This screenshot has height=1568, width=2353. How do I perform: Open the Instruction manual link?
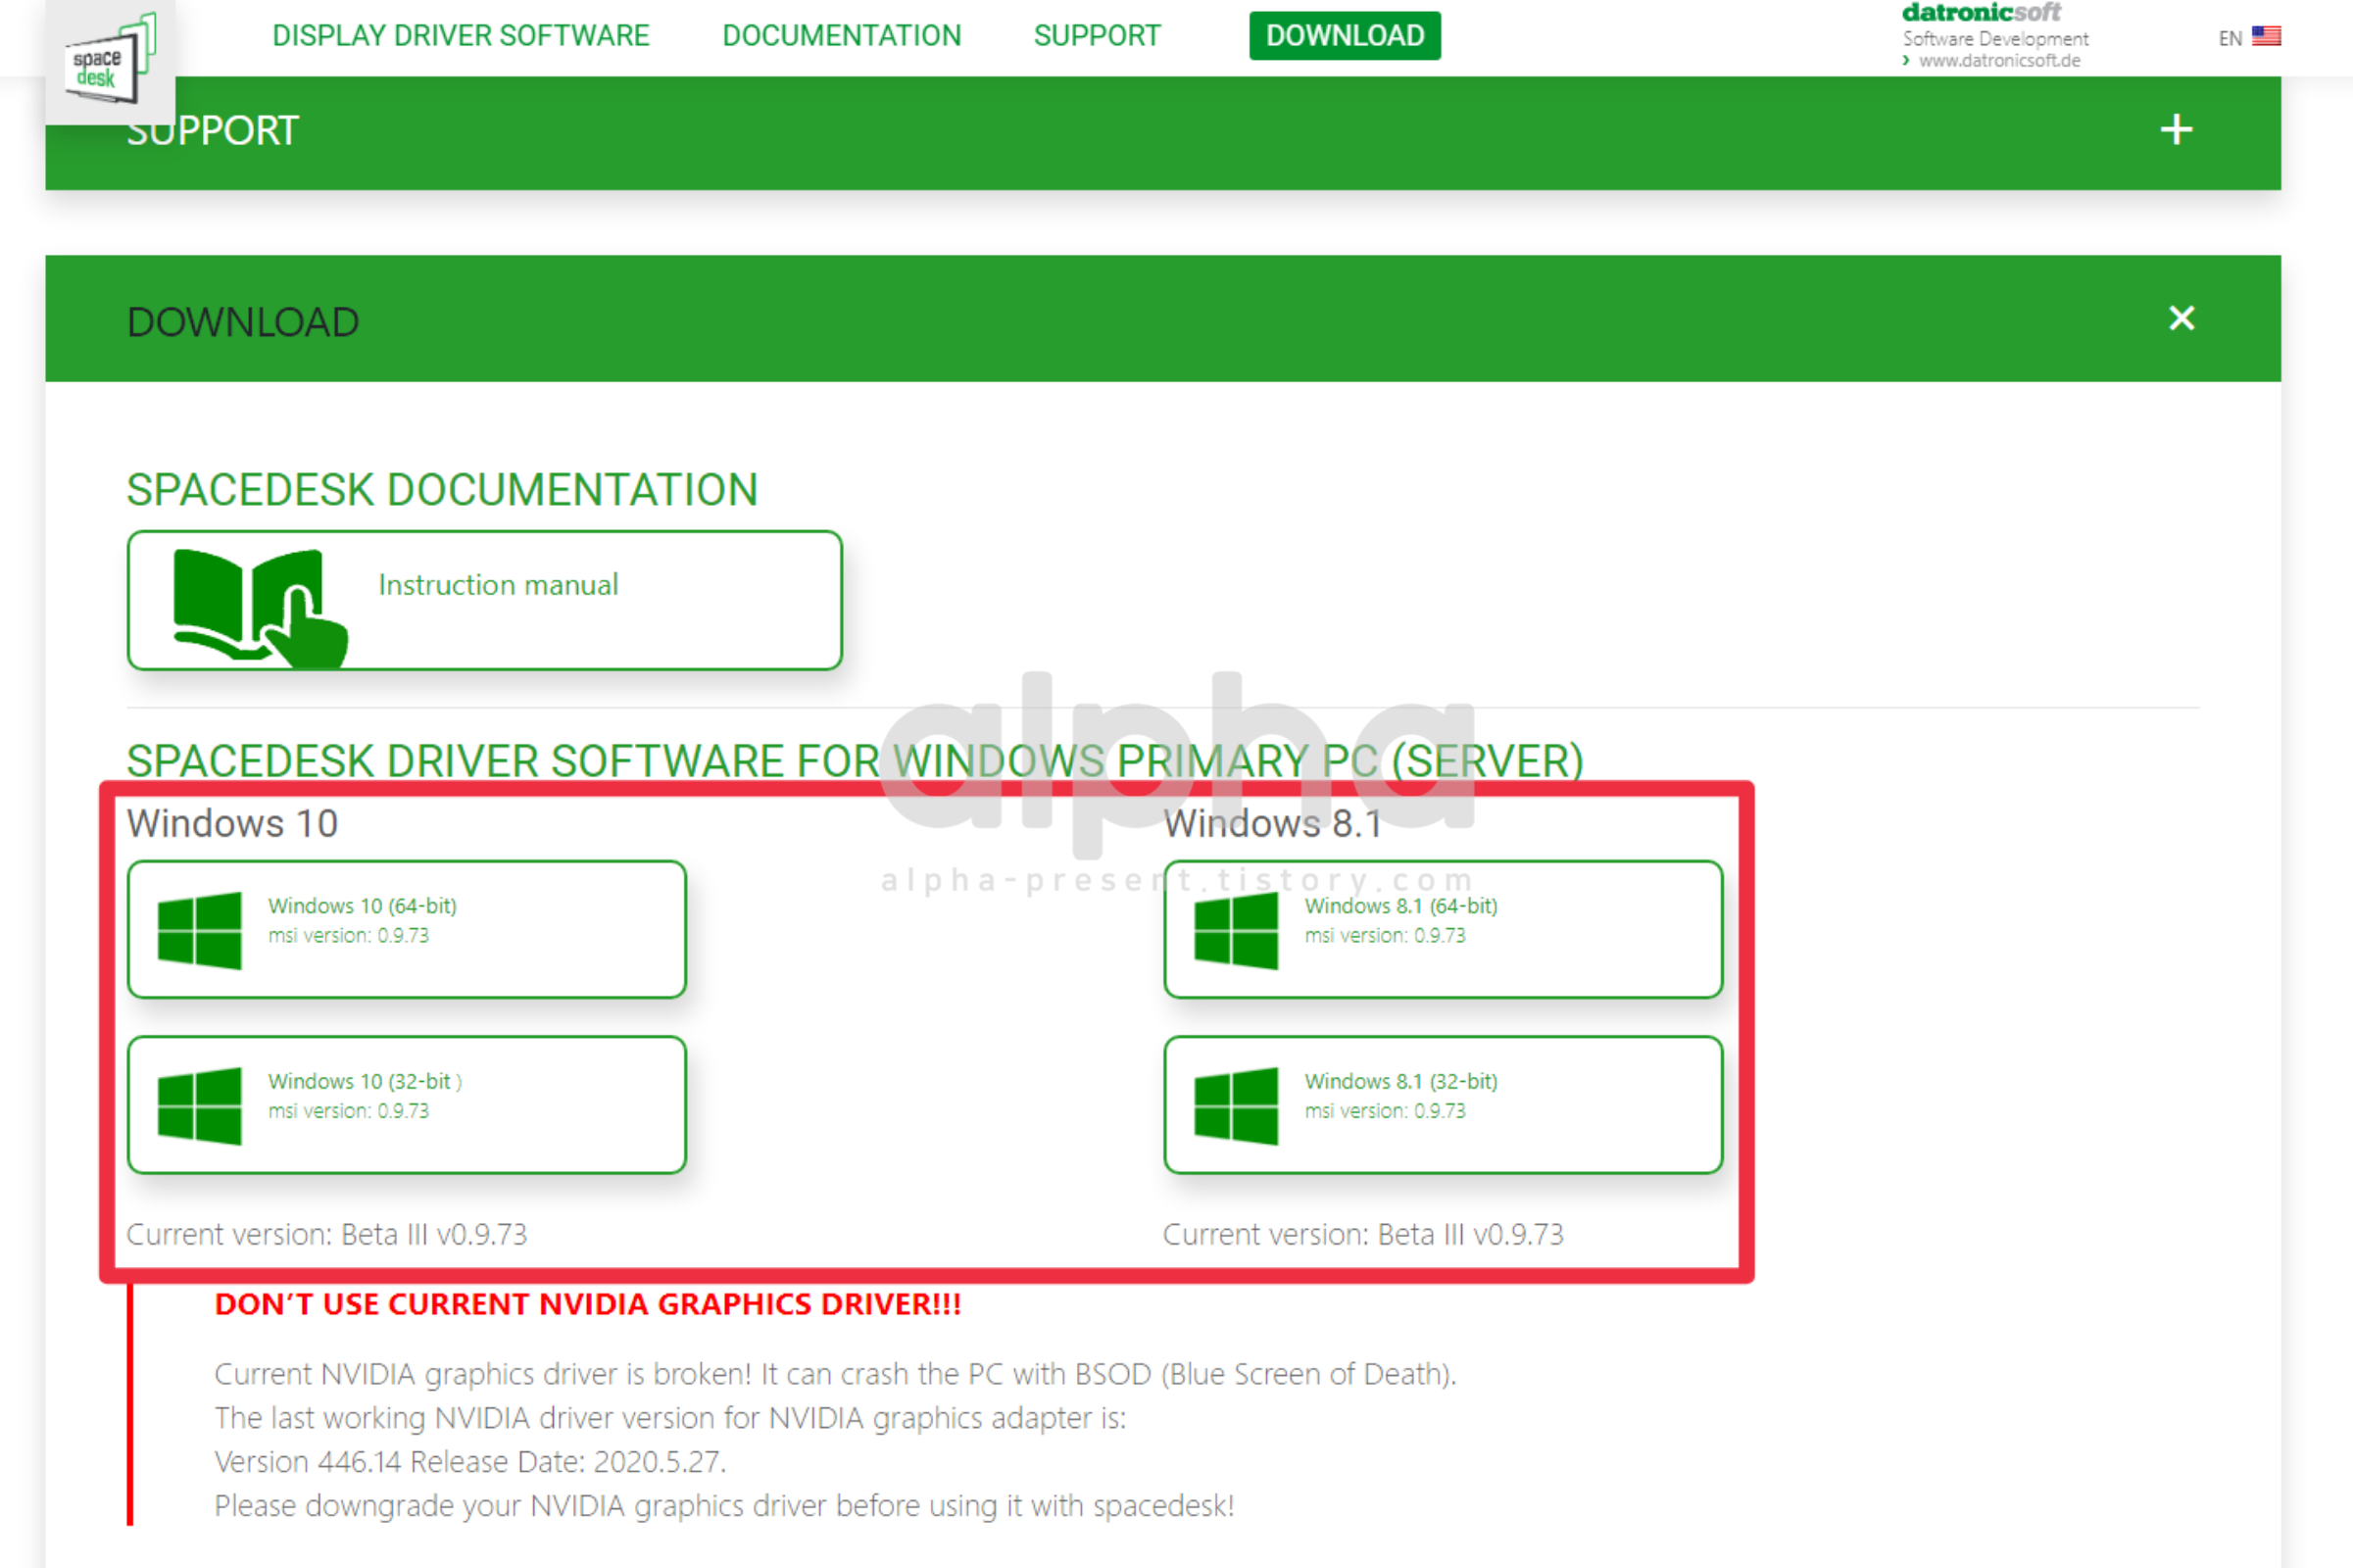click(x=498, y=584)
